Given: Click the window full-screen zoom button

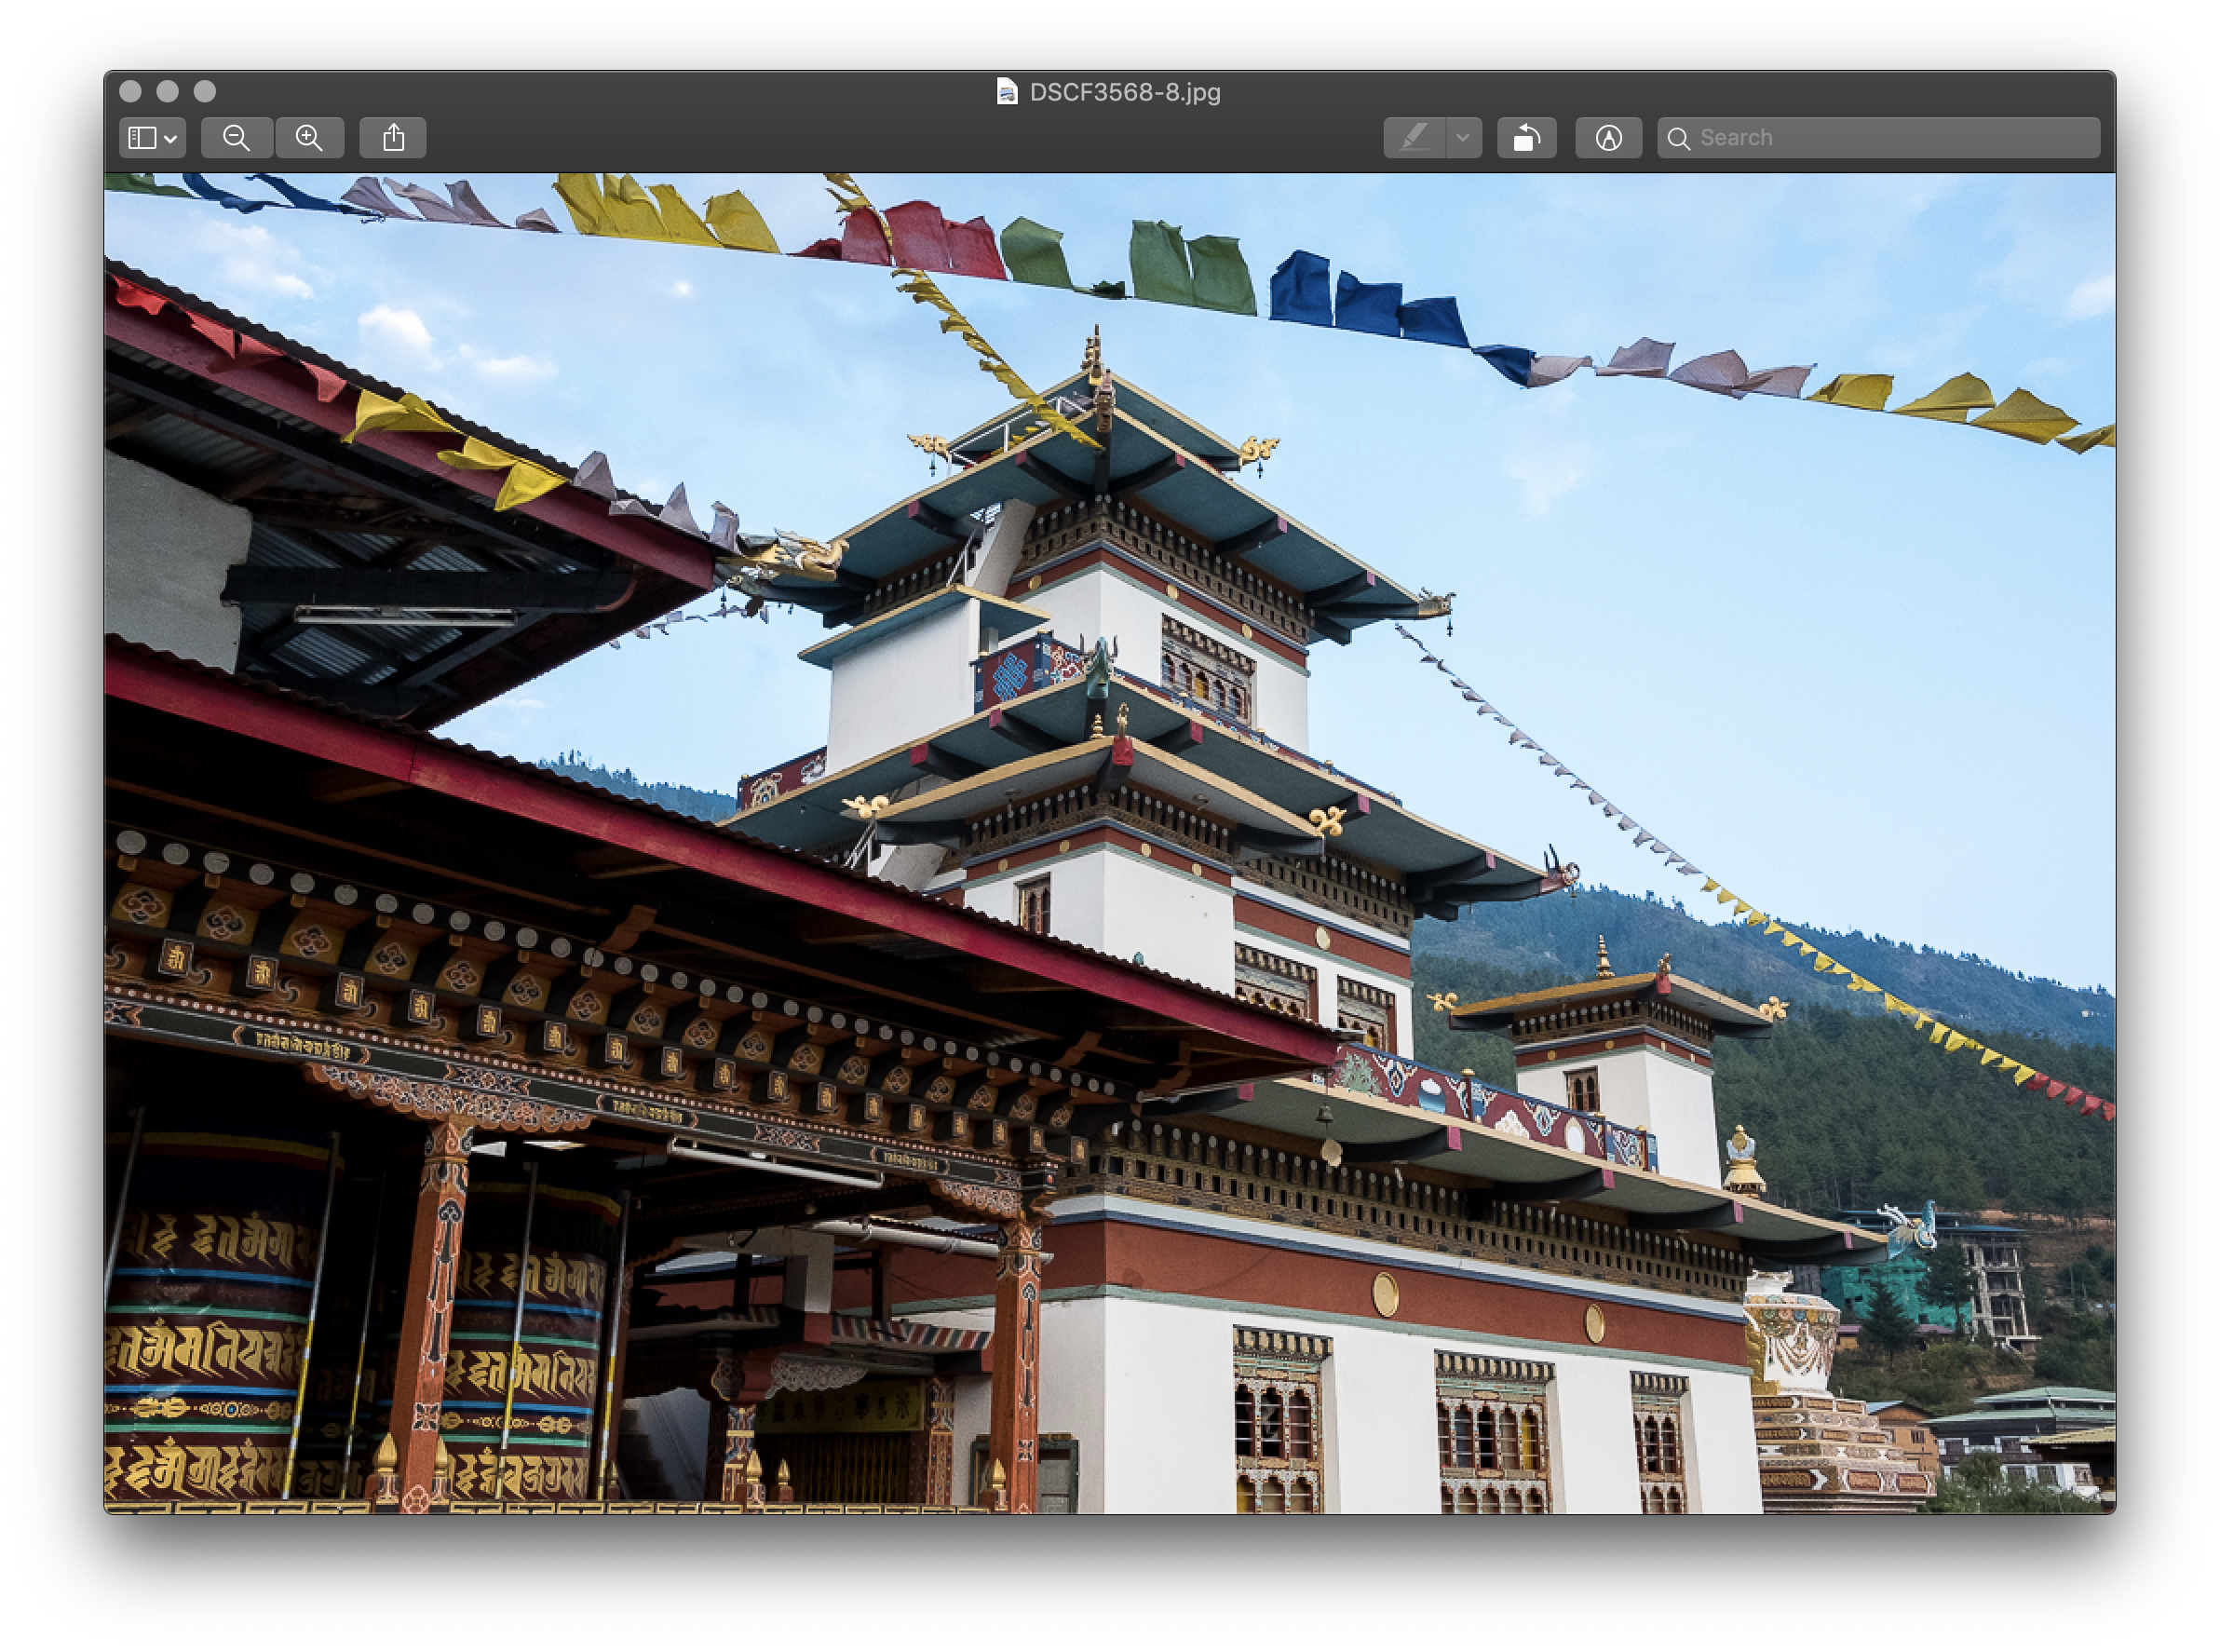Looking at the screenshot, I should (205, 92).
